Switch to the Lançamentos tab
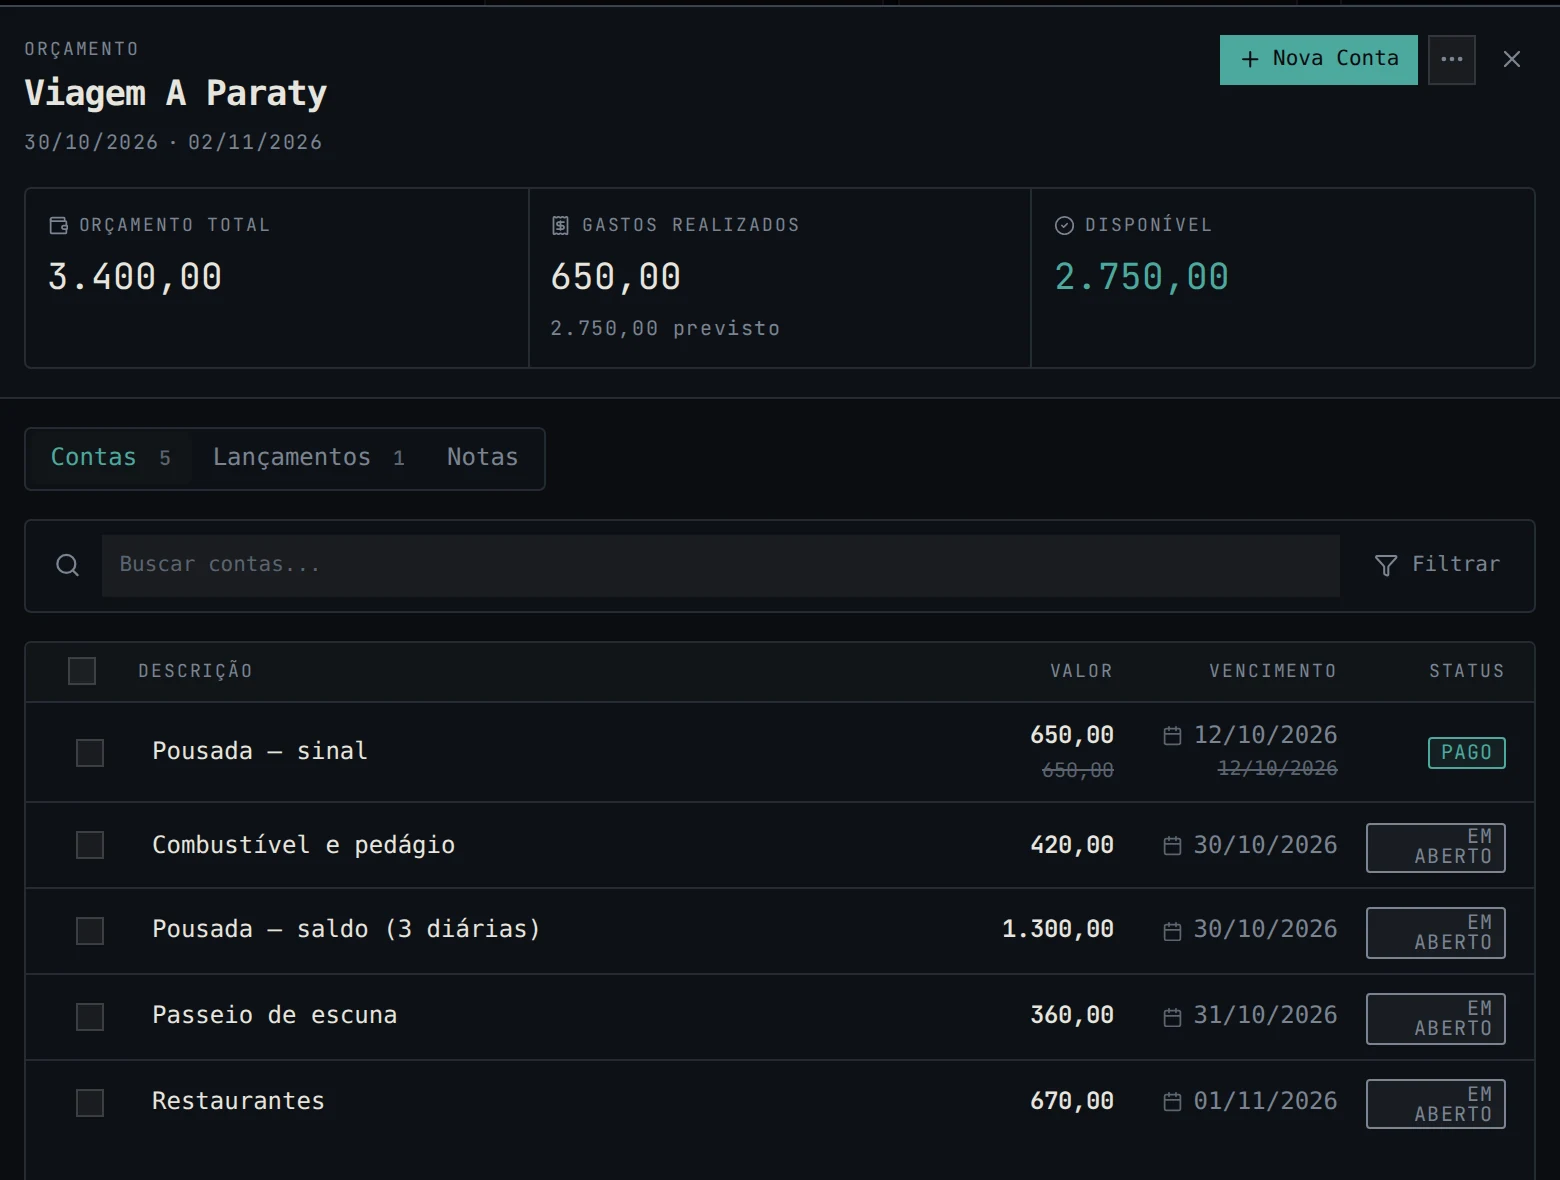 (309, 458)
